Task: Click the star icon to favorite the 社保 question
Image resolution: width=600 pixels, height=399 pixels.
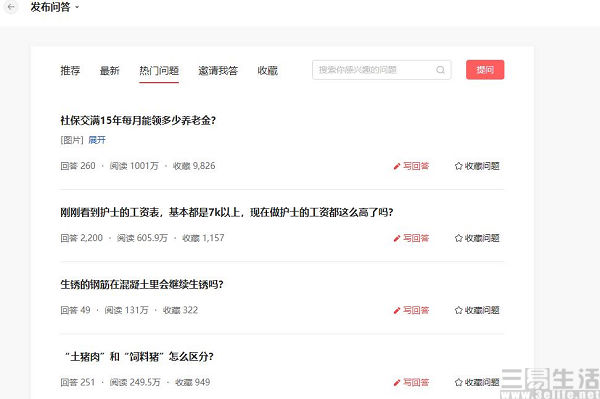Action: point(458,166)
